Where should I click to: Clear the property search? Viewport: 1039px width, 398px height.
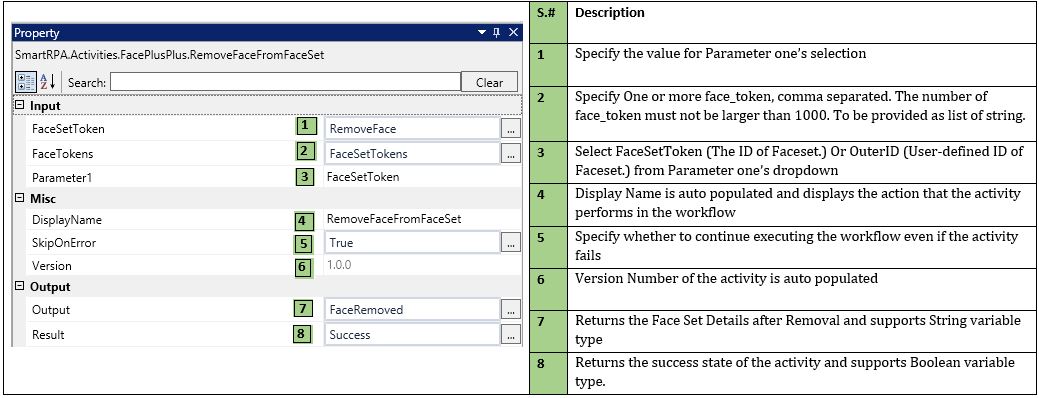(490, 82)
